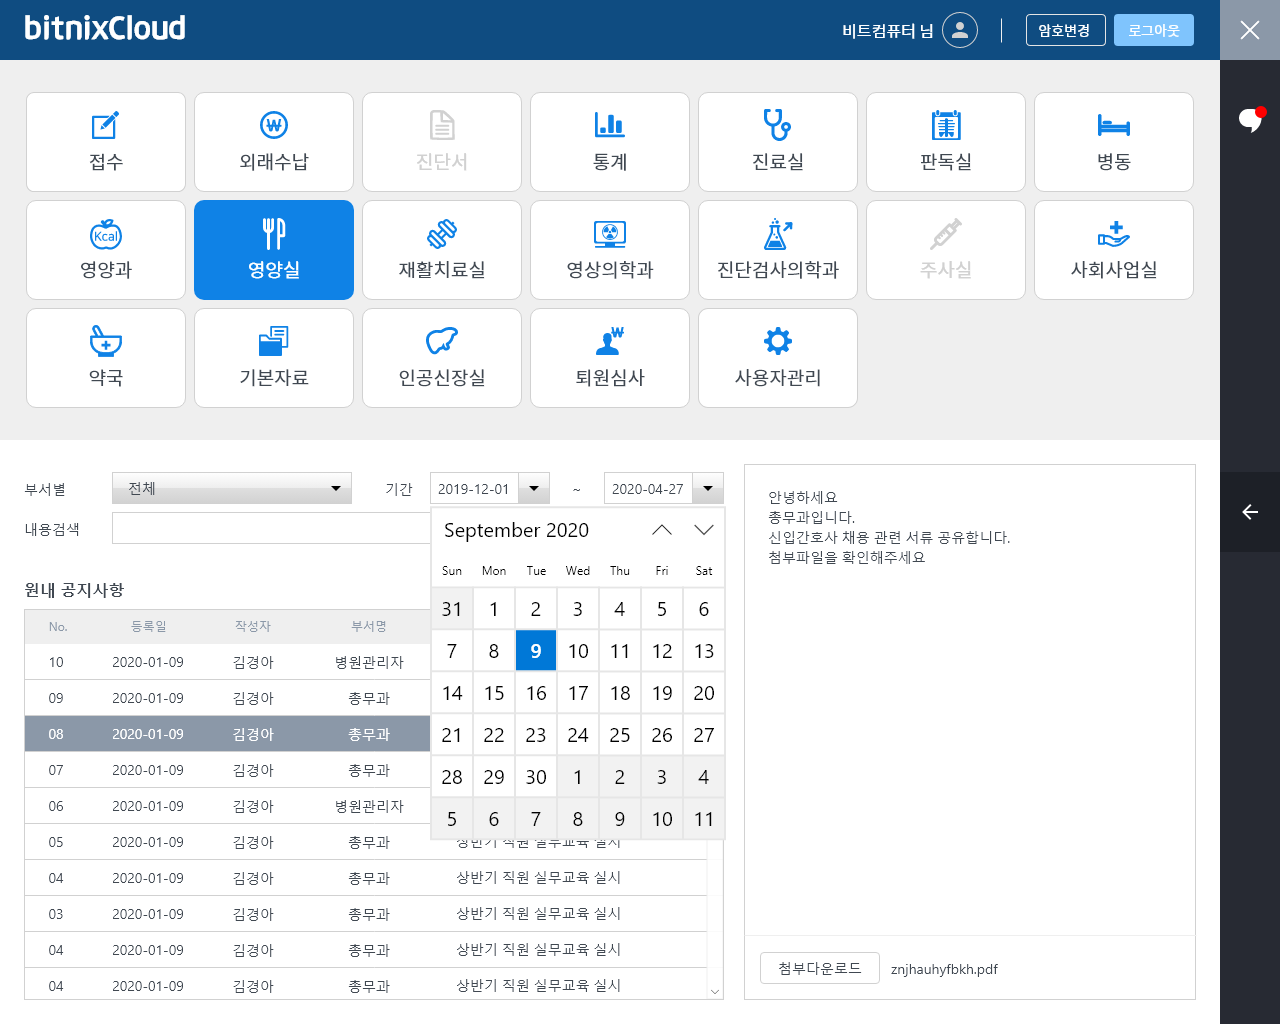Select September 15 in the calendar
Image resolution: width=1280 pixels, height=1024 pixels.
494,693
